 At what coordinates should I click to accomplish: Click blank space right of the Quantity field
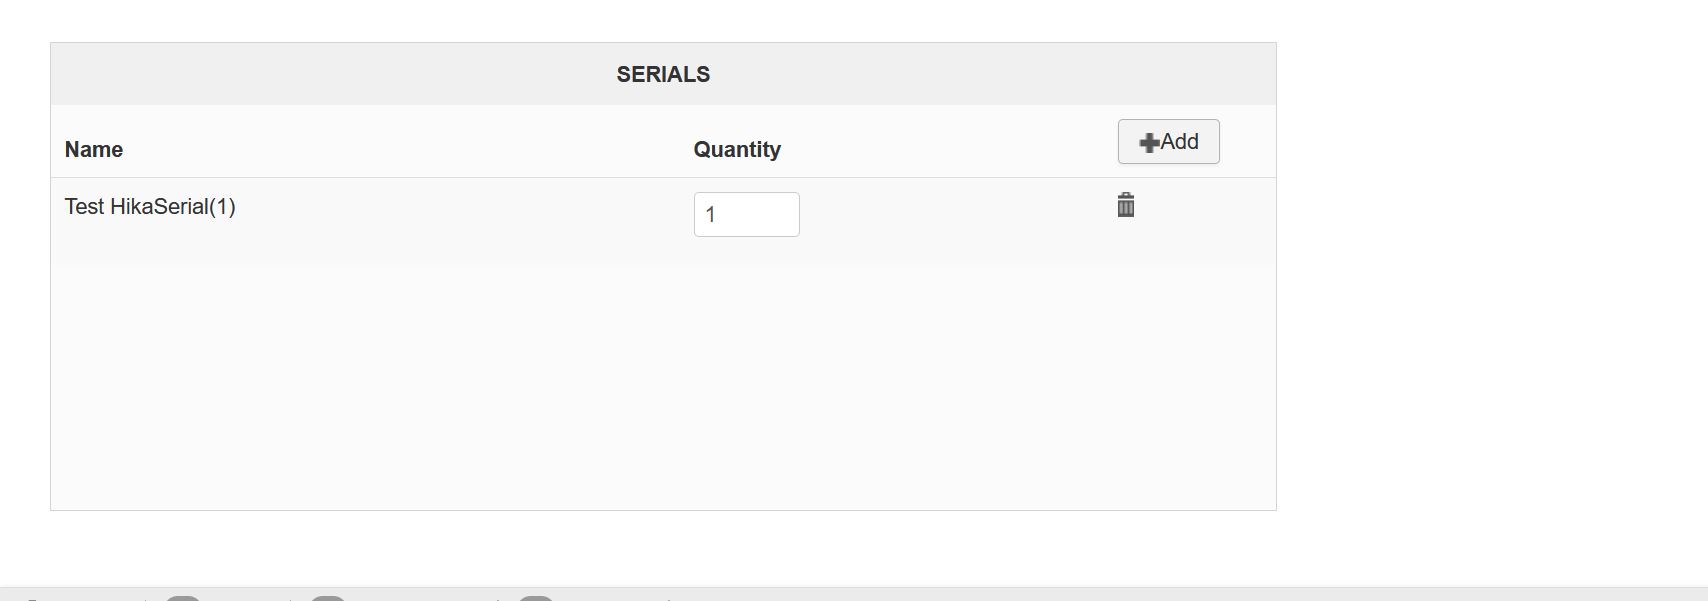pyautogui.click(x=950, y=214)
